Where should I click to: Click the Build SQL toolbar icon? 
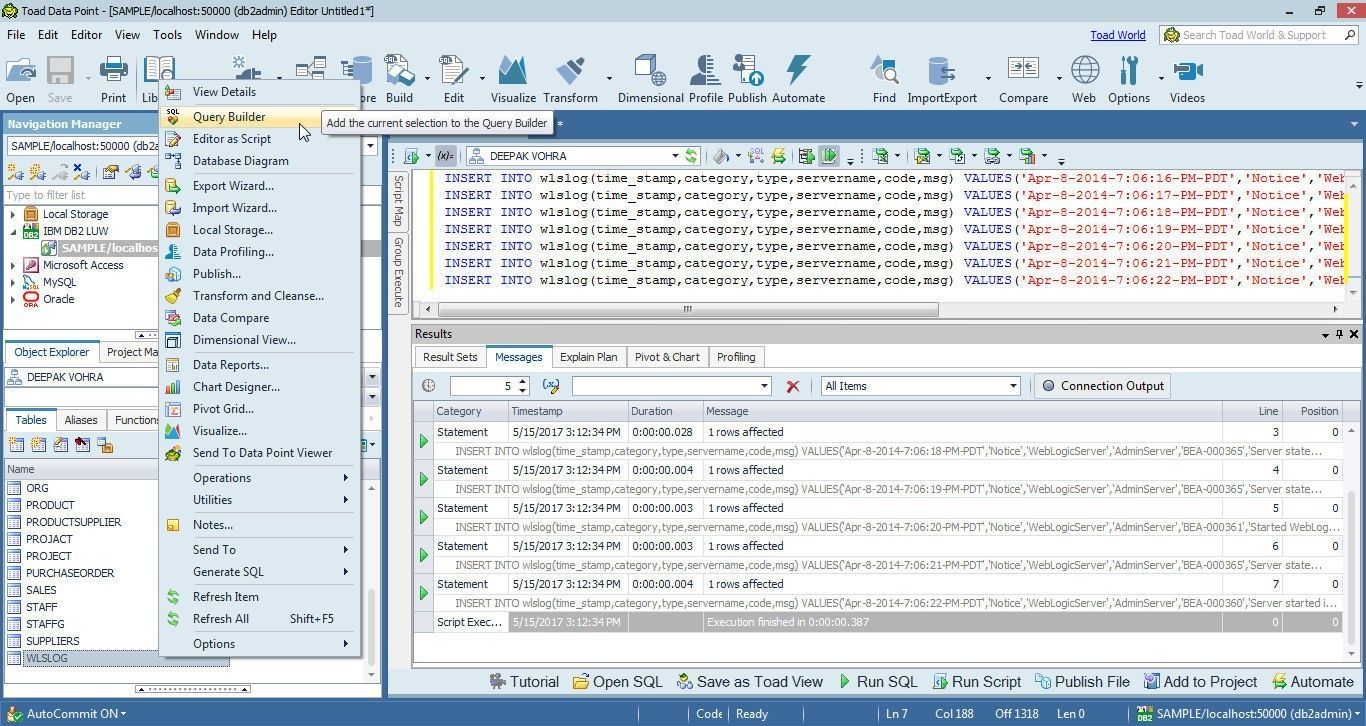[399, 80]
